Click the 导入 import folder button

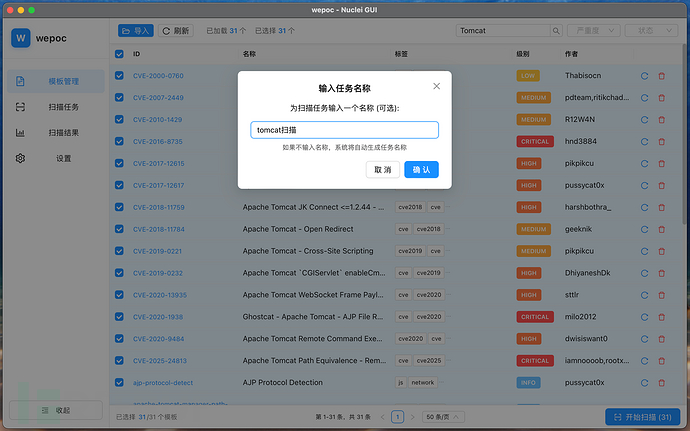(136, 31)
